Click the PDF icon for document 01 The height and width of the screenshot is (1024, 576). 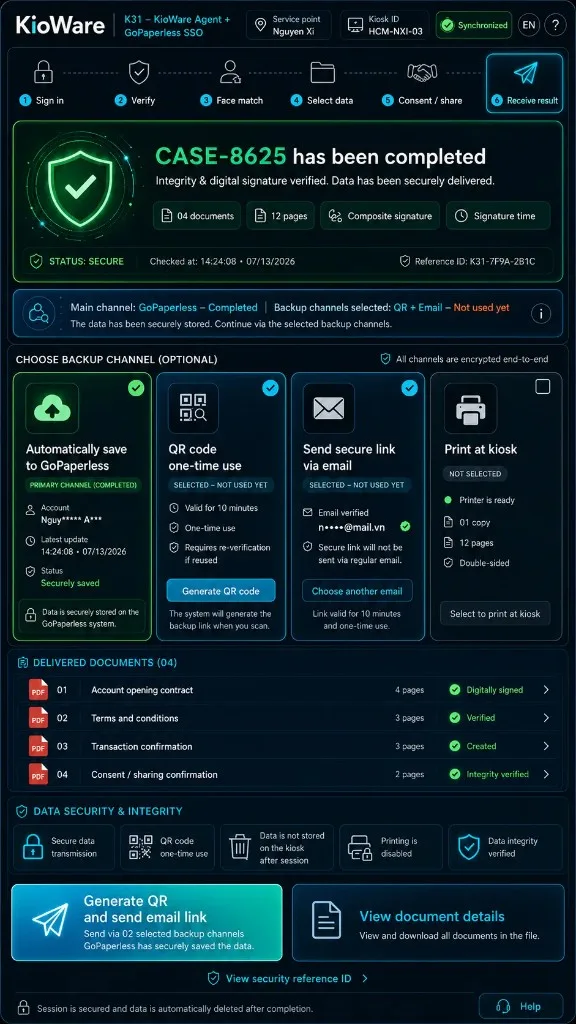pos(39,690)
